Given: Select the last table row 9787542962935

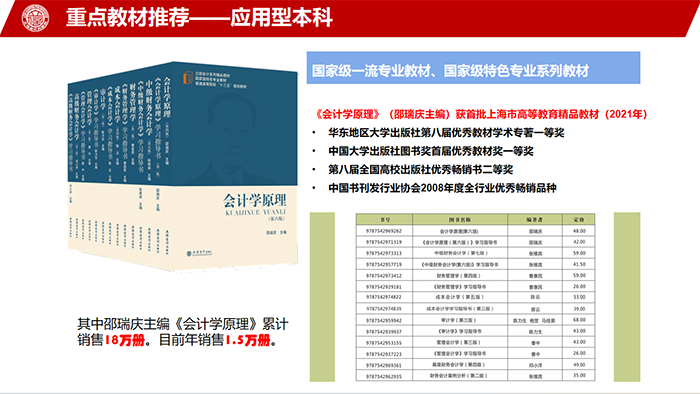Looking at the screenshot, I should pos(475,376).
